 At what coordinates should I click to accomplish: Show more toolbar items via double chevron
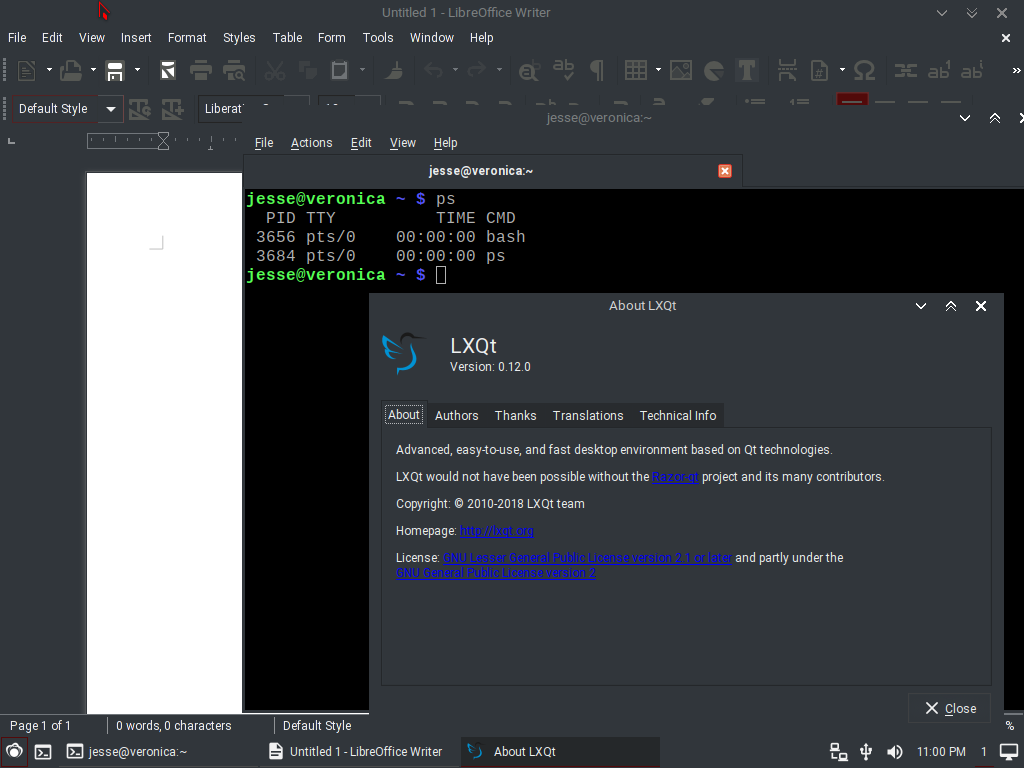(1016, 71)
